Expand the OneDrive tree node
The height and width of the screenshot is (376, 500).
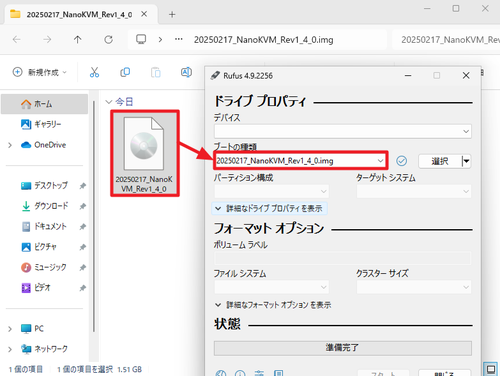(10, 145)
